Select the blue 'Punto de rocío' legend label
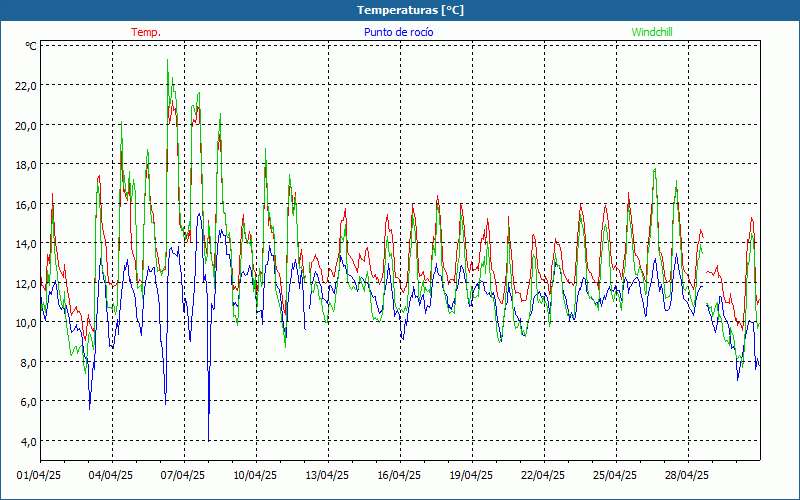The height and width of the screenshot is (500, 800). [398, 32]
